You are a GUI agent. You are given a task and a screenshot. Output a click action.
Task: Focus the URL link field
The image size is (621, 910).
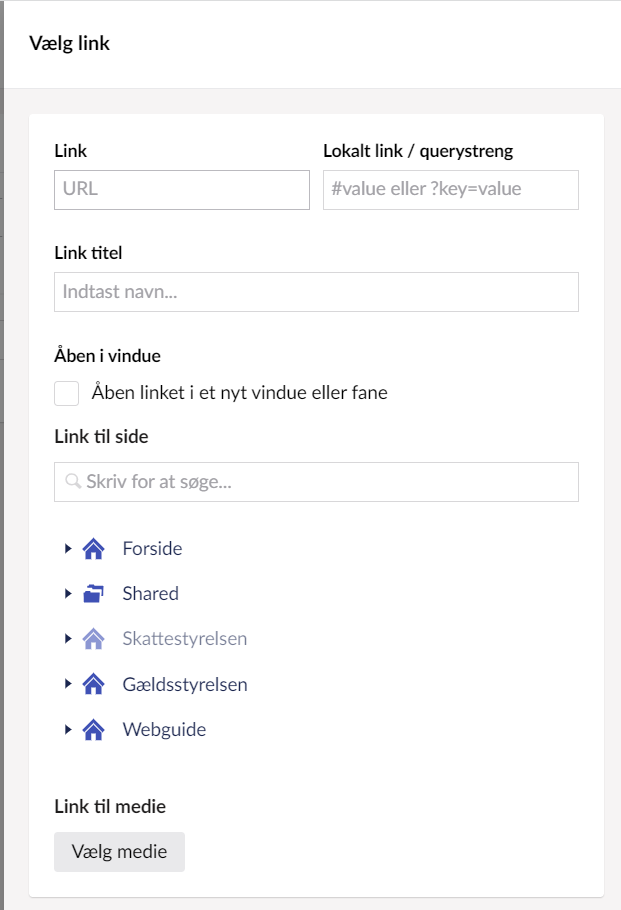(182, 190)
